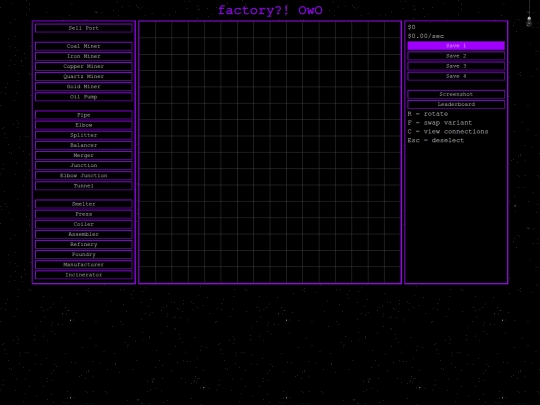Take a Screenshot of the factory
Image resolution: width=540 pixels, height=405 pixels.
(x=456, y=94)
